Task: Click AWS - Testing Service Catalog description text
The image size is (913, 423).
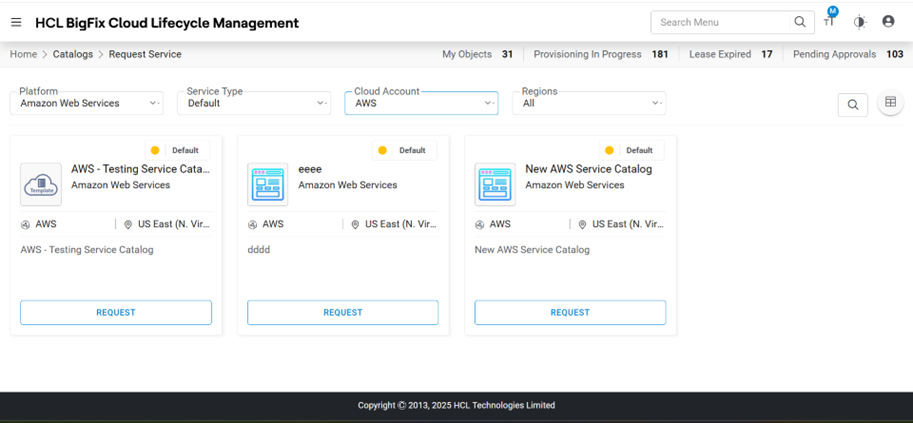Action: 87,249
